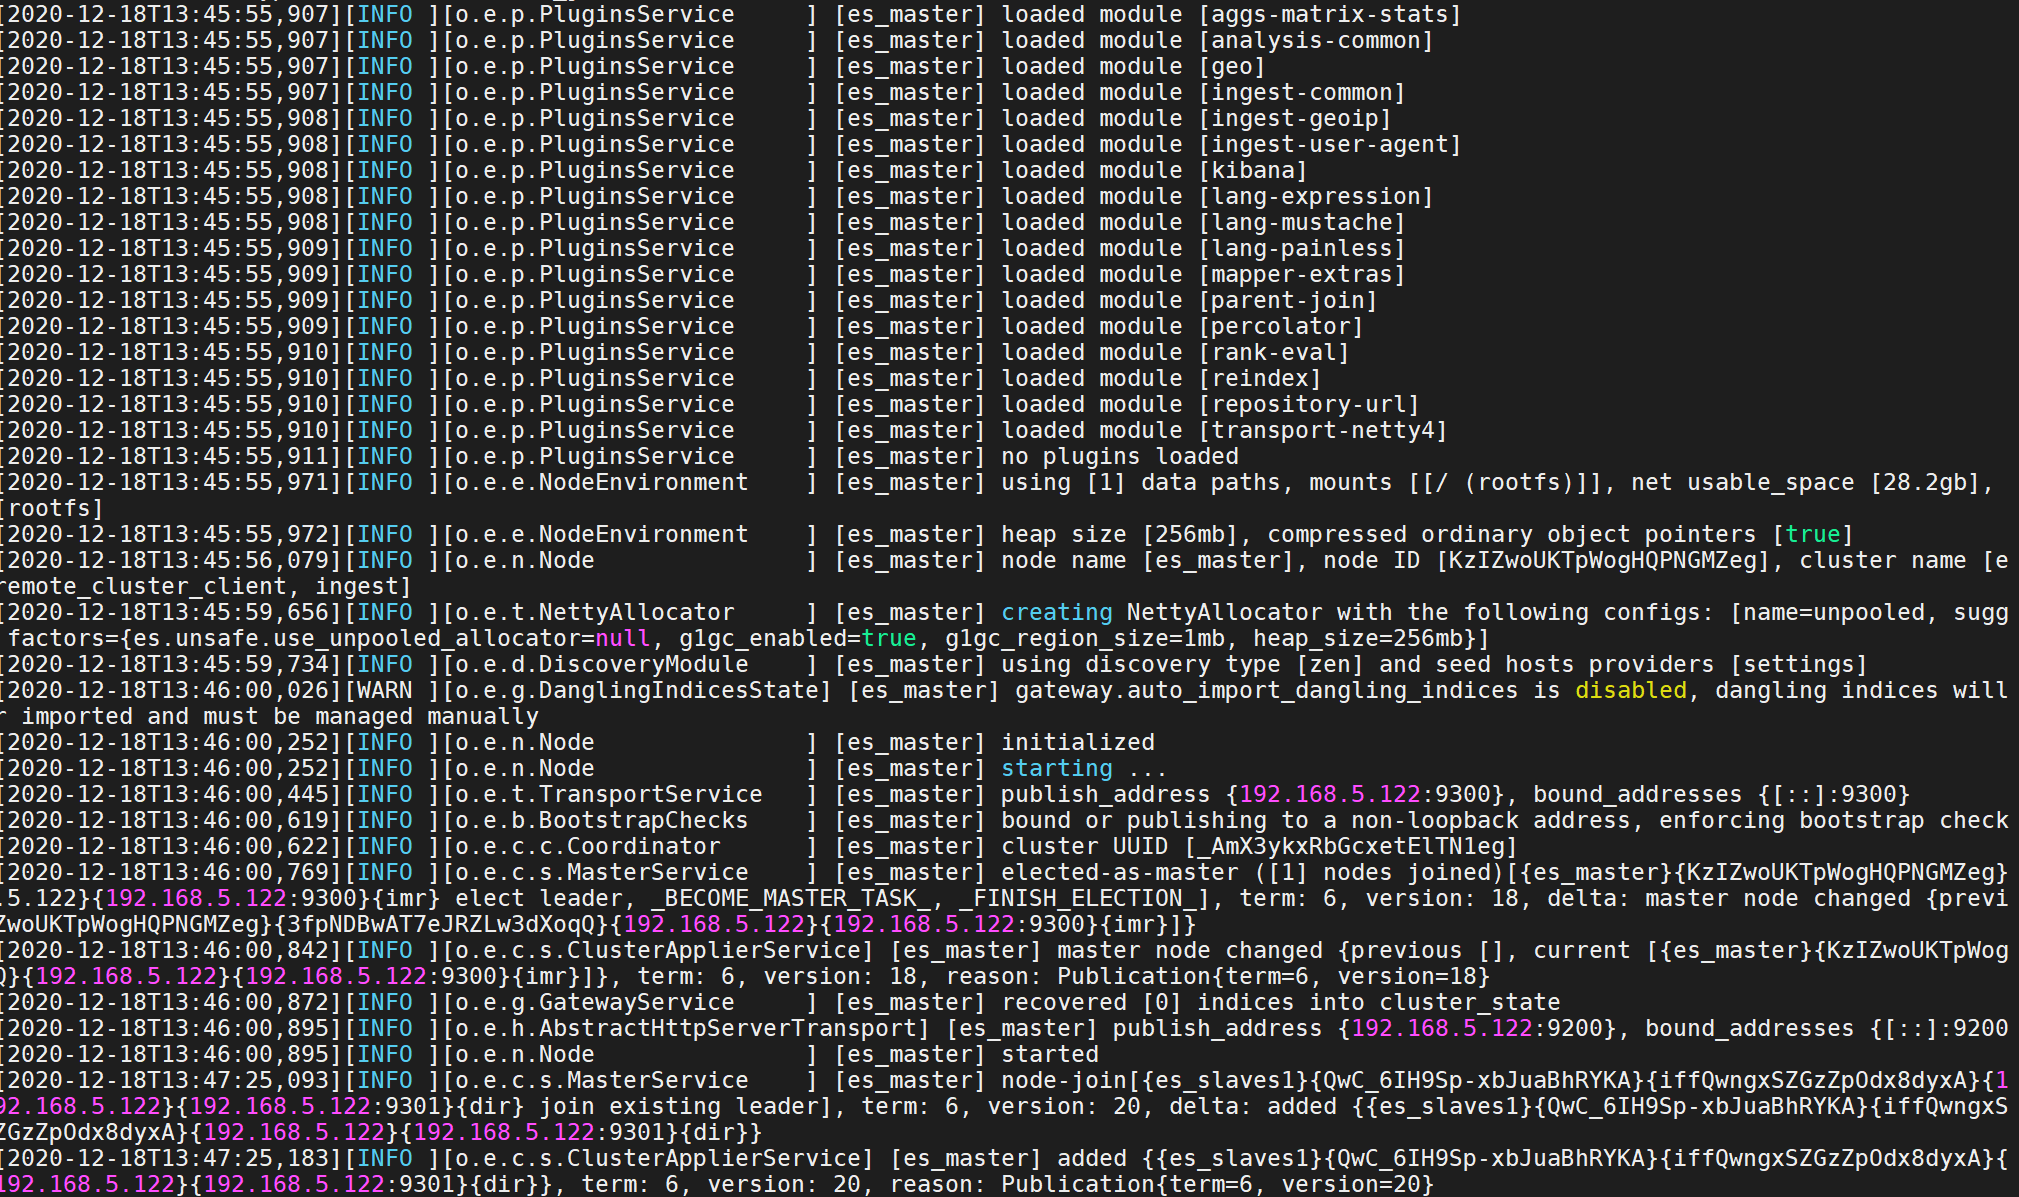Select the timestamp 2020-12-18T13:46:00,026
The width and height of the screenshot is (2019, 1197).
coord(168,691)
